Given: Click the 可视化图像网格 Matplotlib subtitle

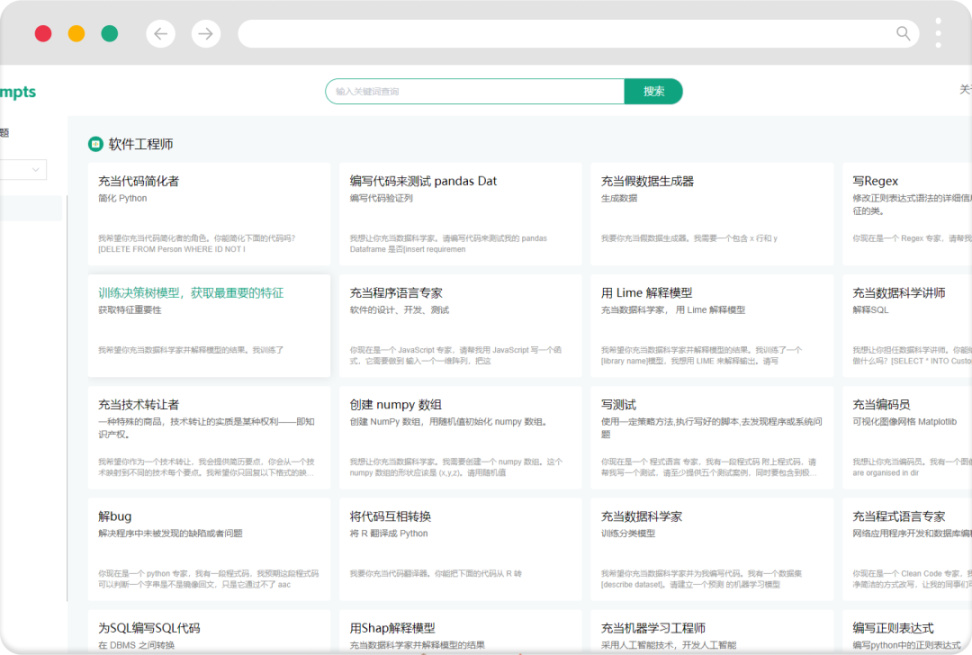Looking at the screenshot, I should click(904, 422).
